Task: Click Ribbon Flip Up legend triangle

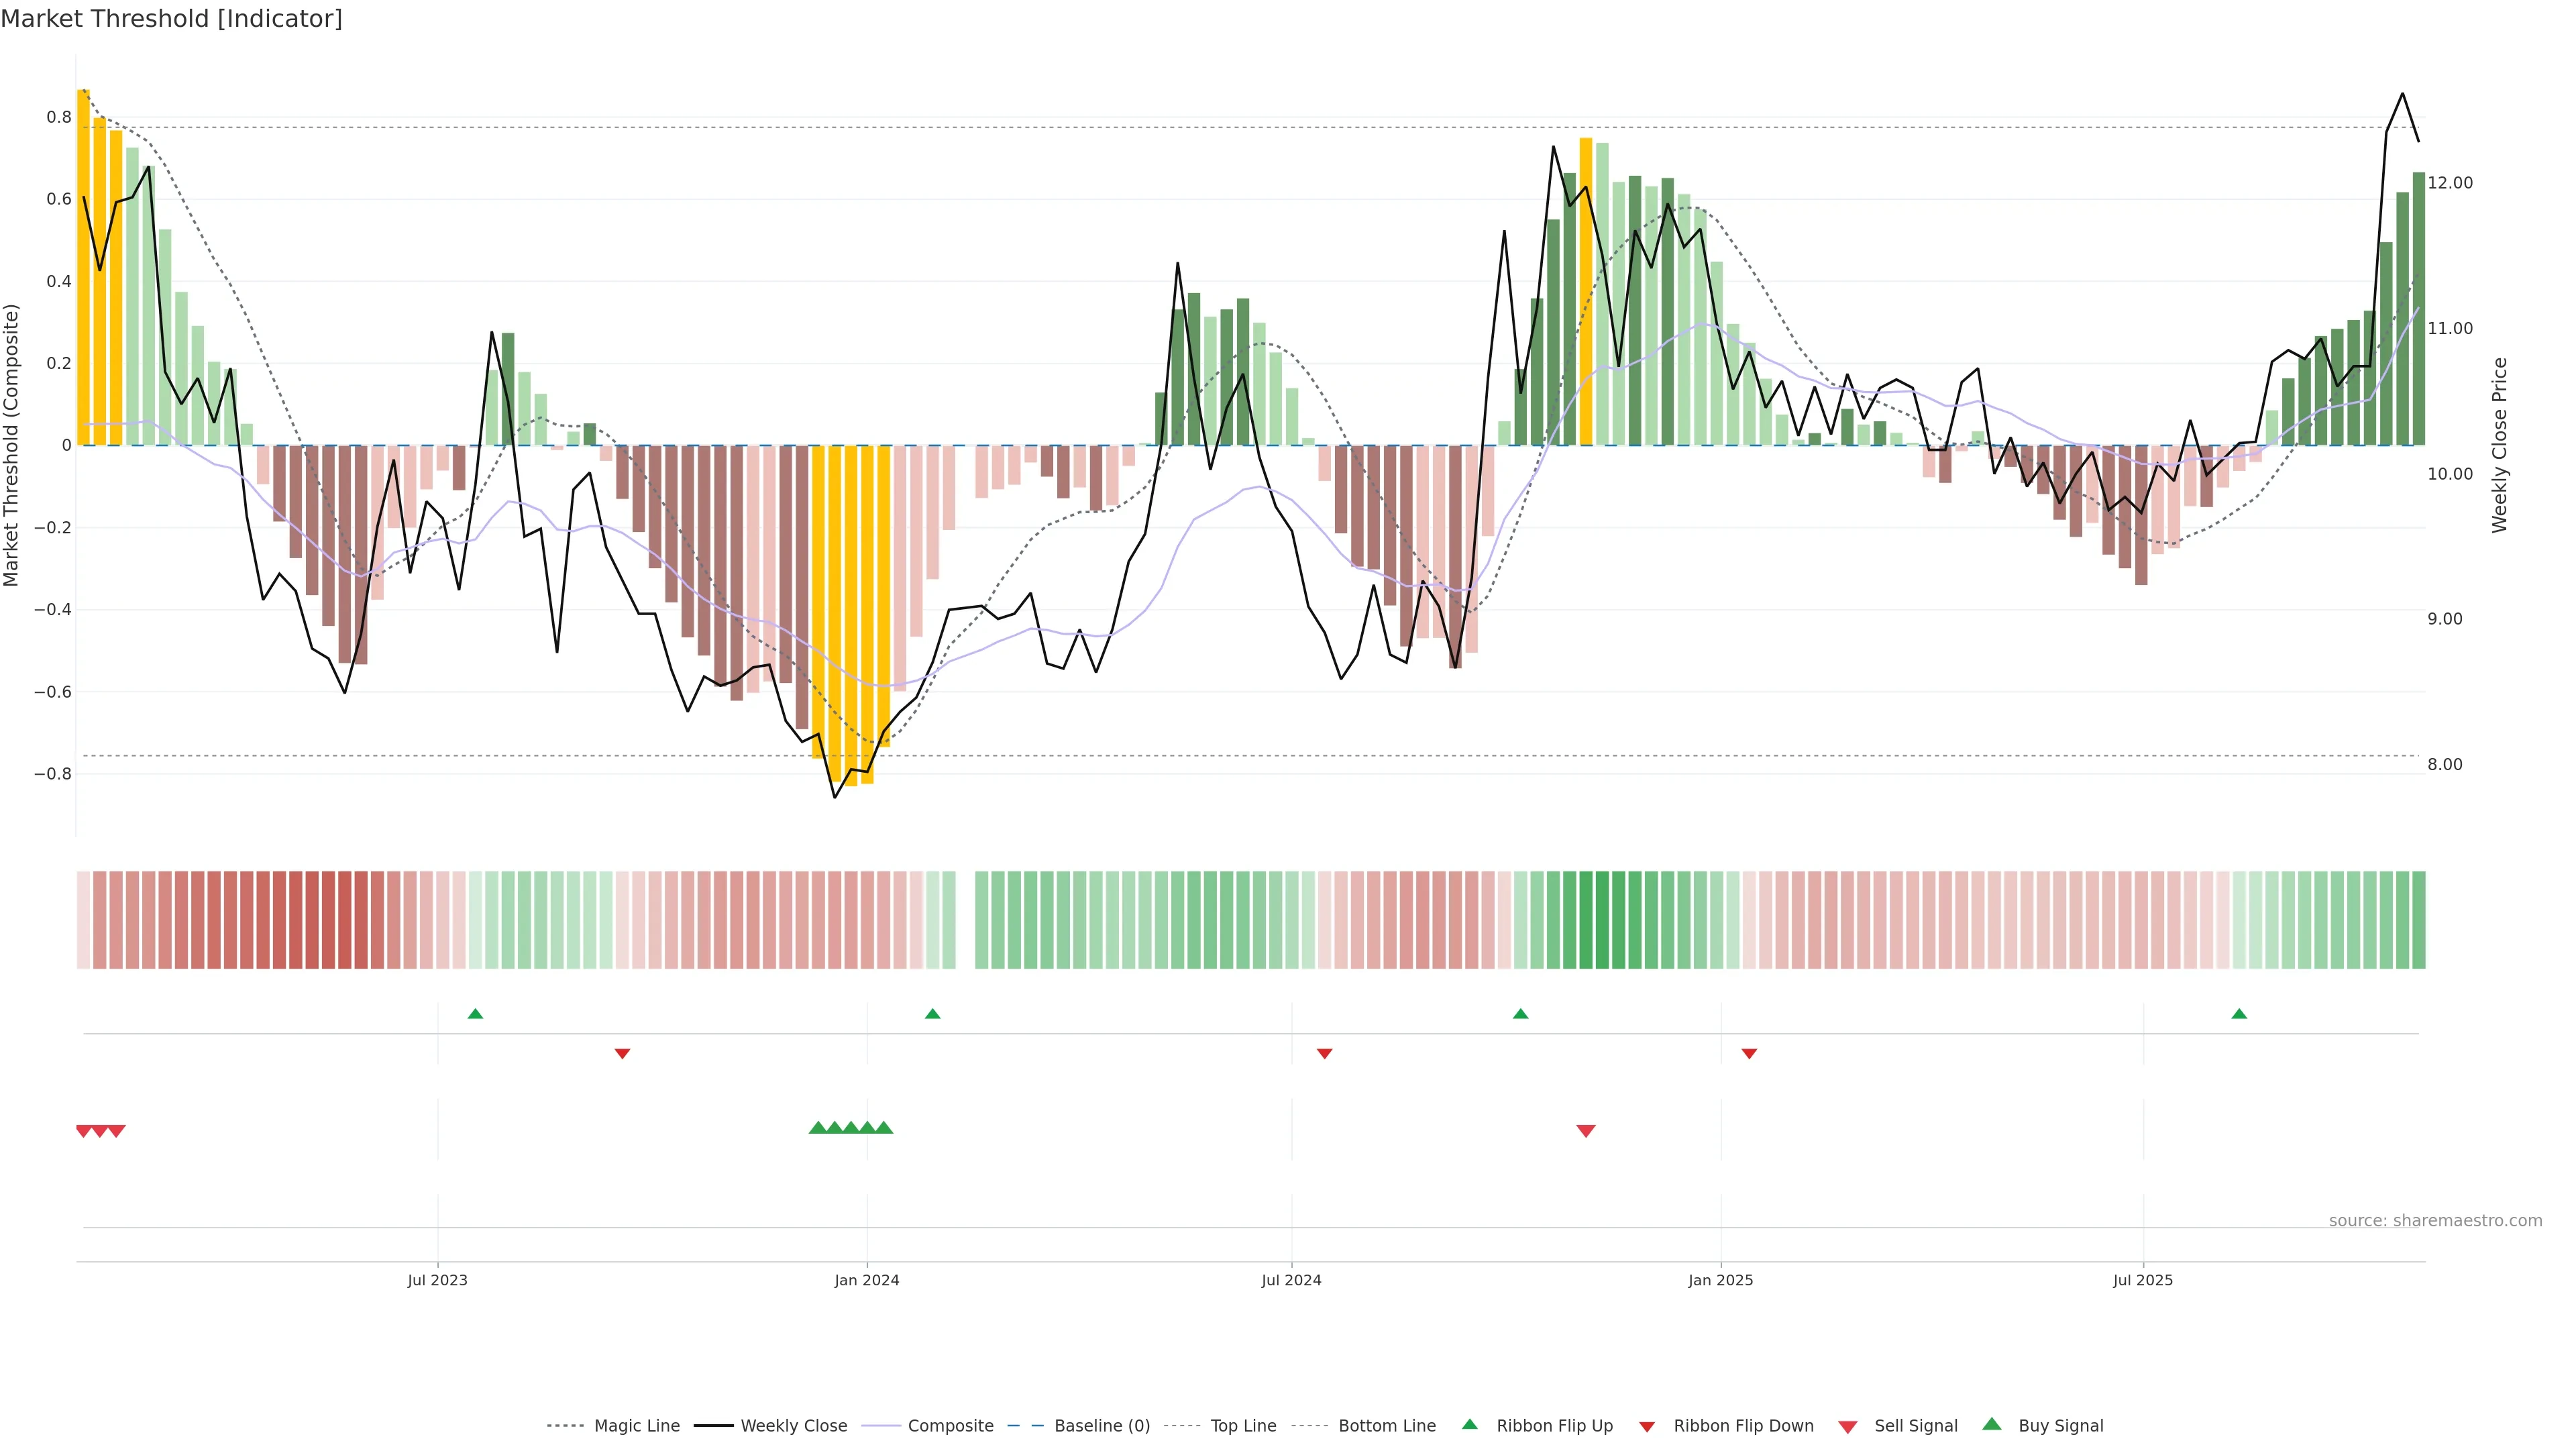Action: point(1469,1425)
